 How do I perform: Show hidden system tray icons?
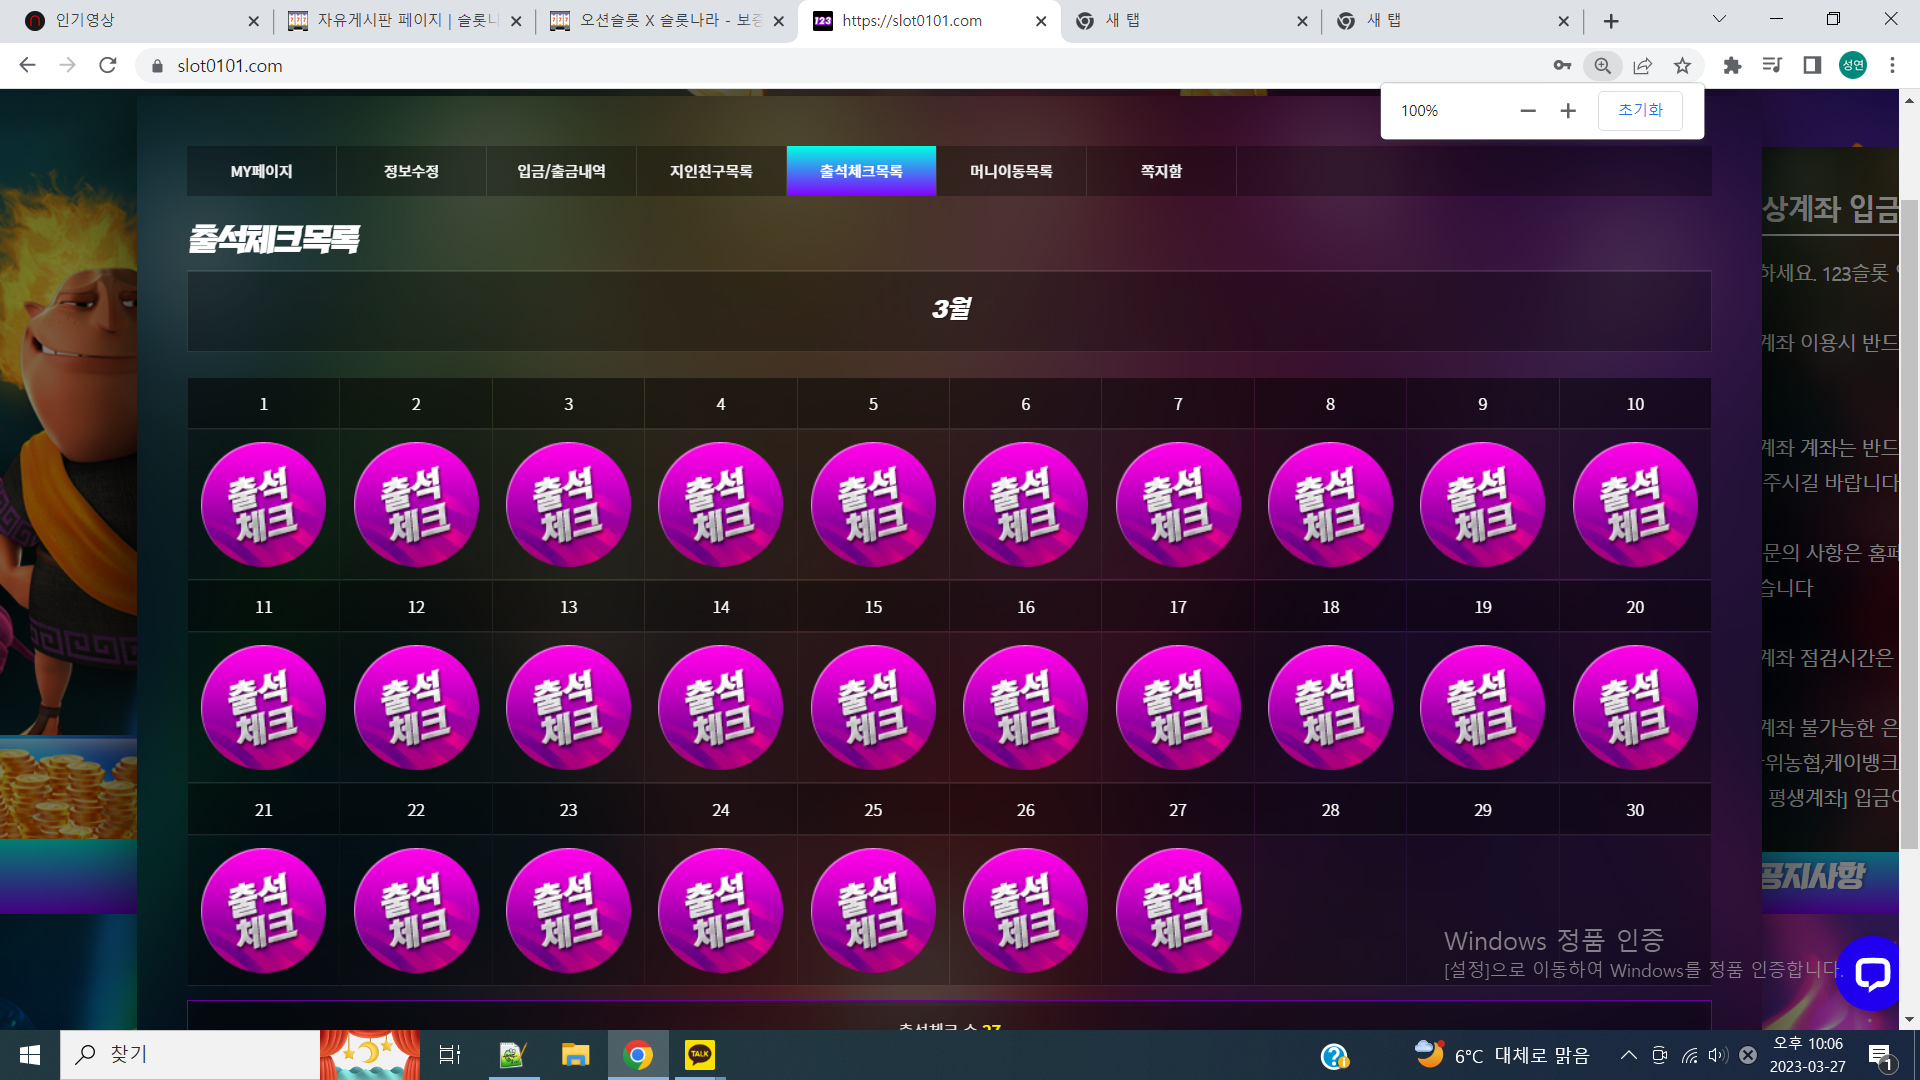click(1629, 1055)
